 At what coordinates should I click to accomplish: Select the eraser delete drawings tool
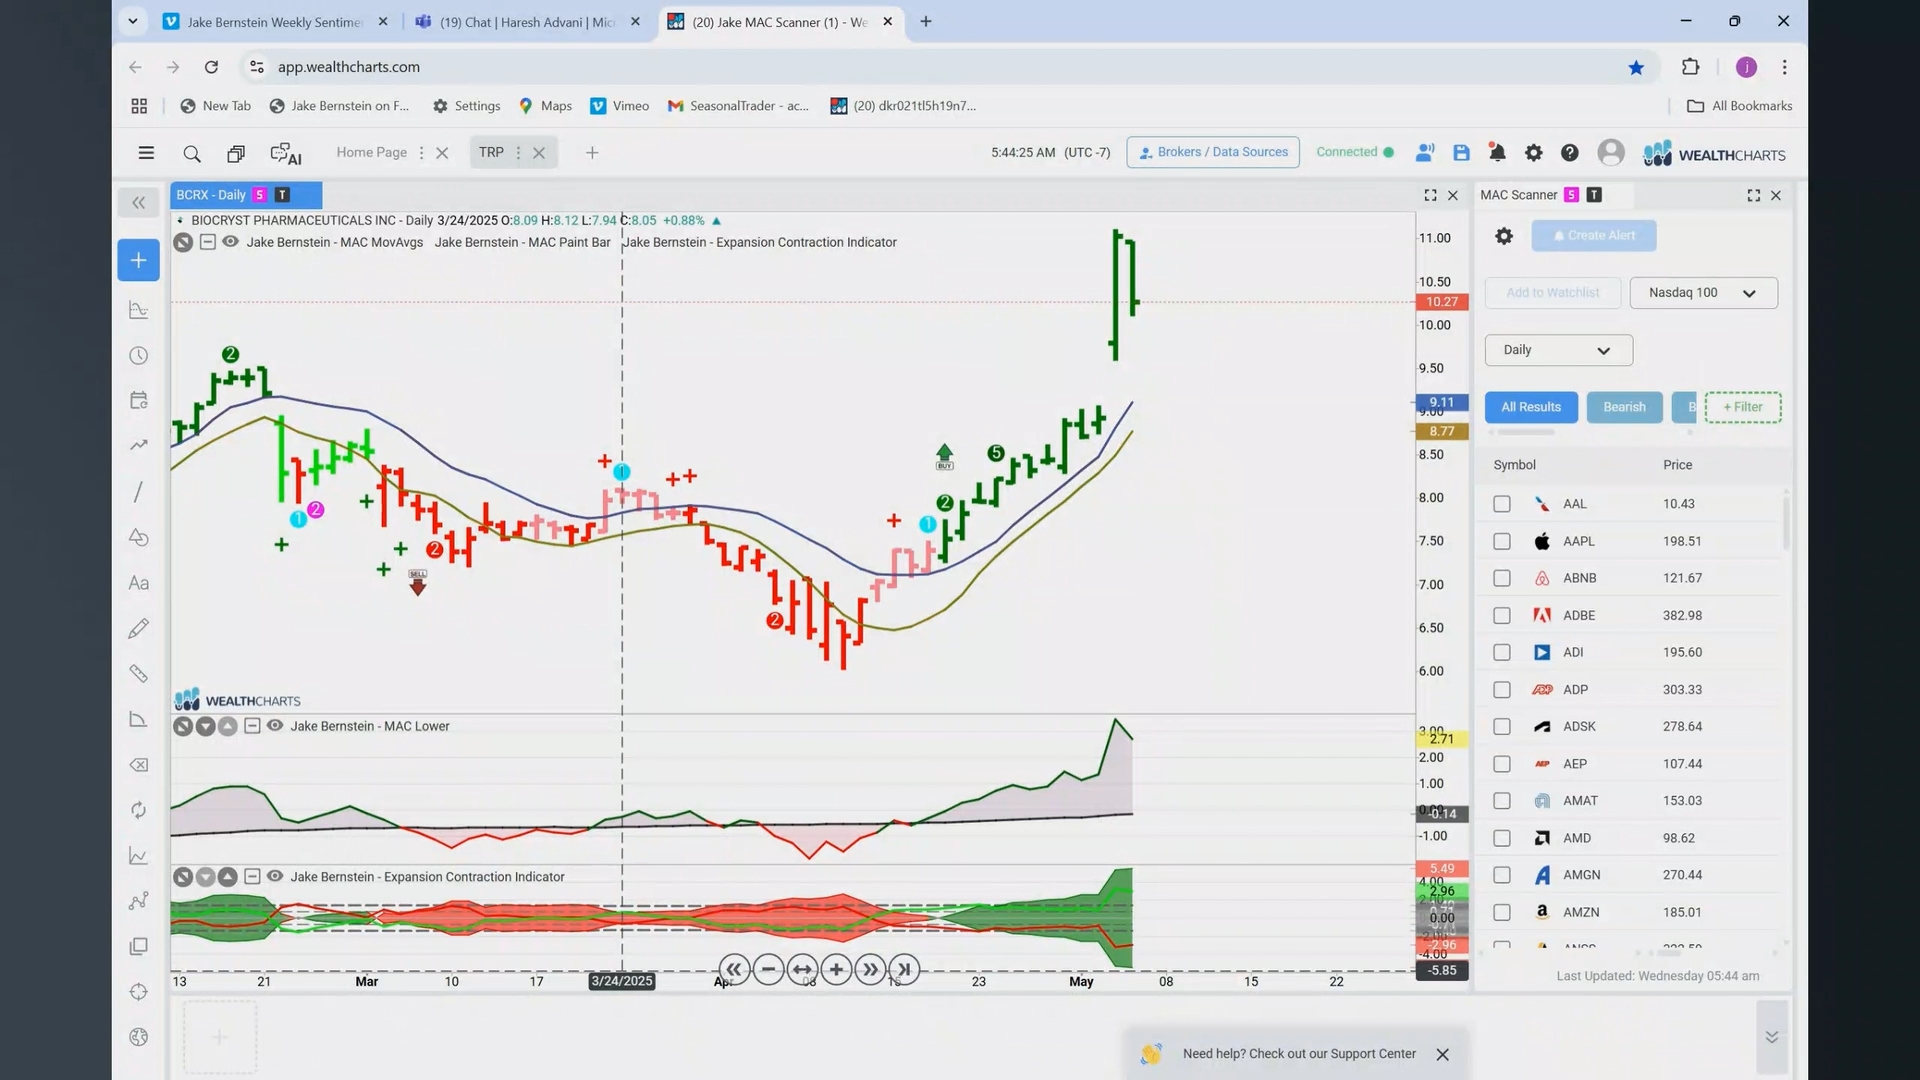(x=138, y=765)
